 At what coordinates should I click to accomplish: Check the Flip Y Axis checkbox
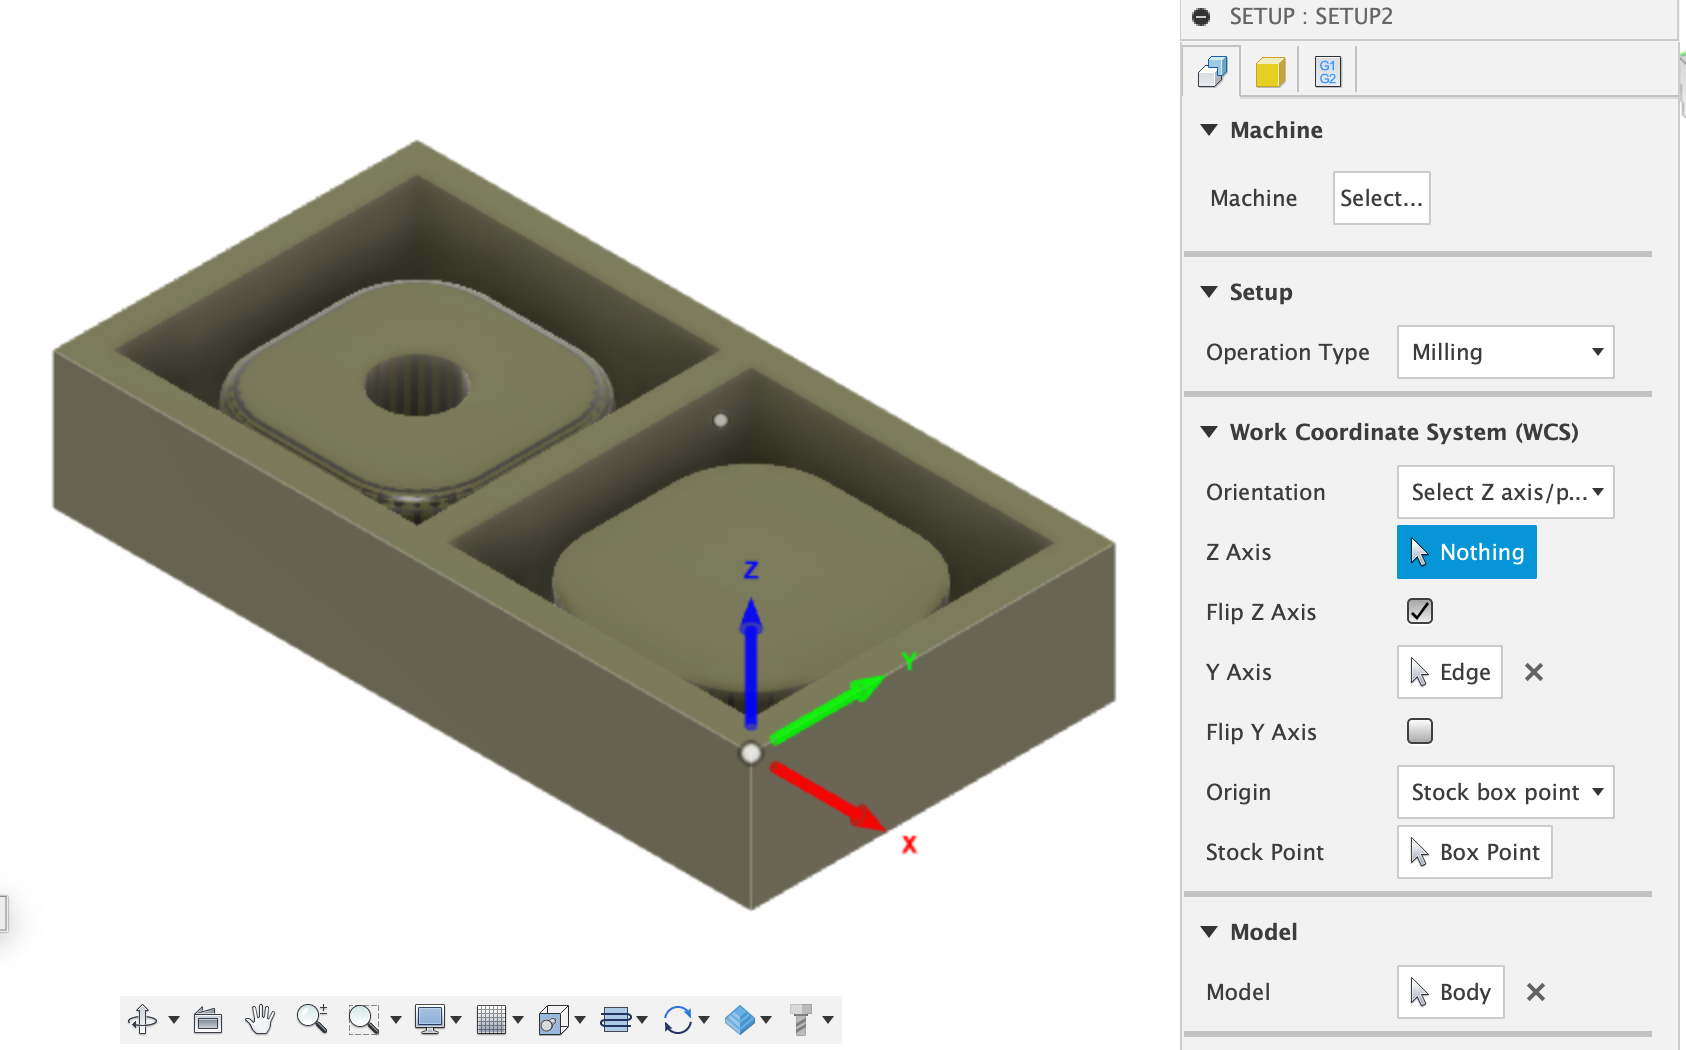click(1420, 731)
